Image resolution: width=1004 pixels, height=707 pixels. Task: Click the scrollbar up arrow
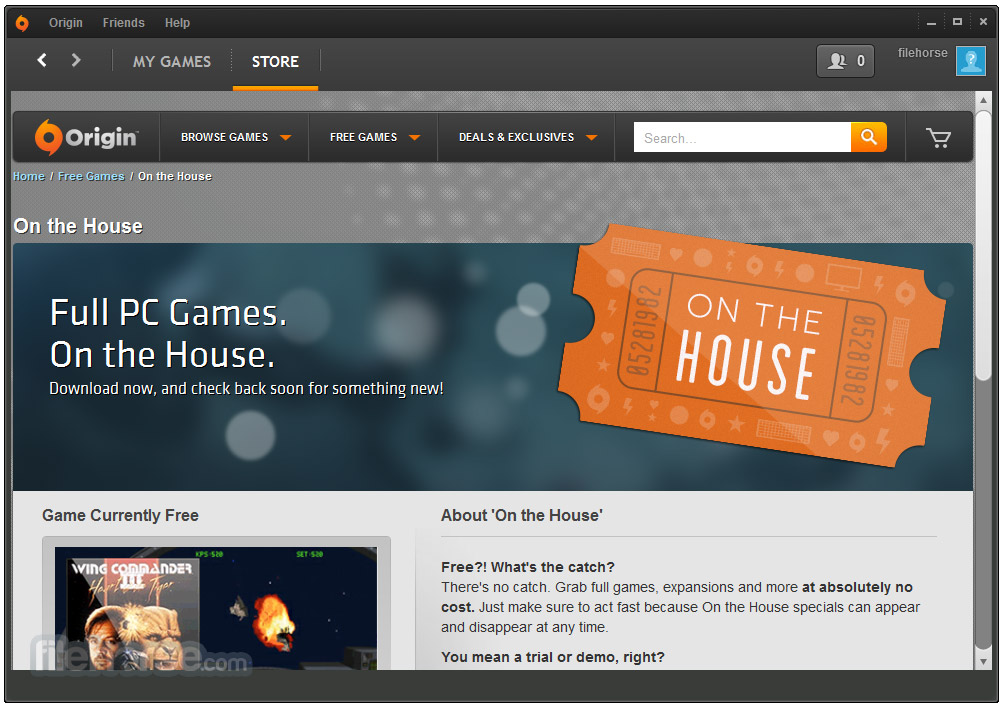pyautogui.click(x=984, y=101)
